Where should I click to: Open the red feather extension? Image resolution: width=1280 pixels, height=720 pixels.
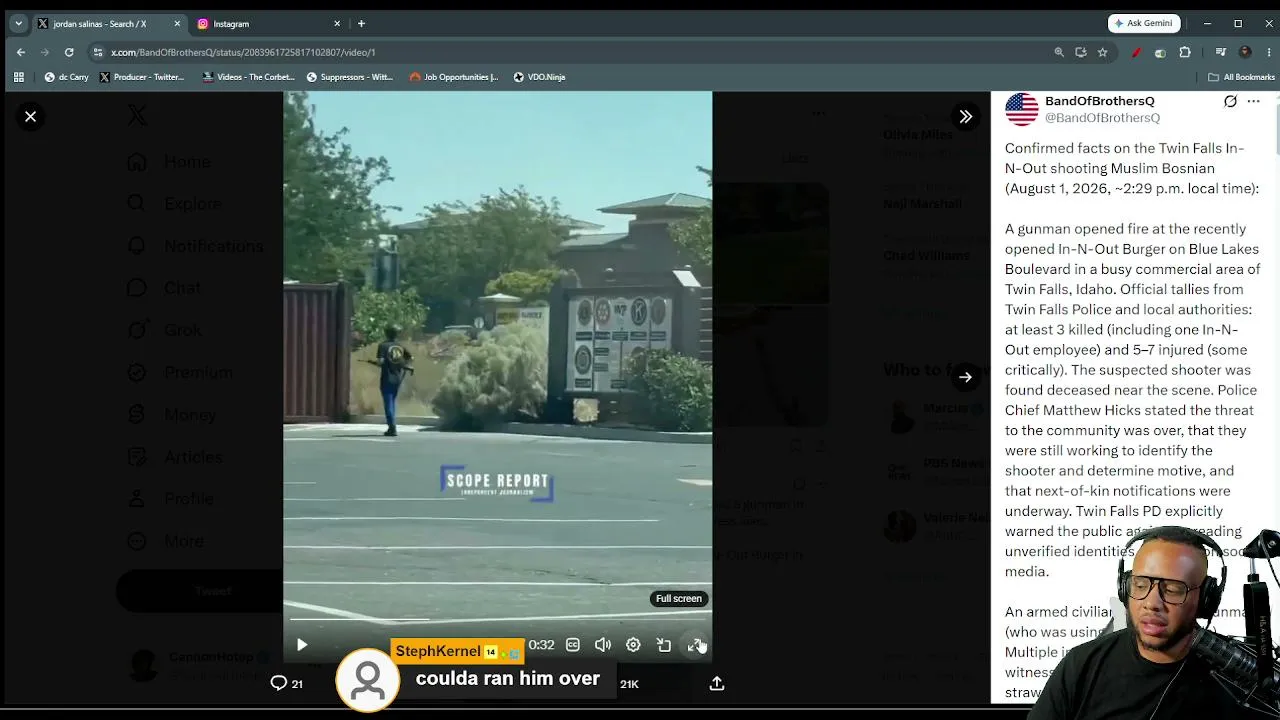tap(1136, 52)
